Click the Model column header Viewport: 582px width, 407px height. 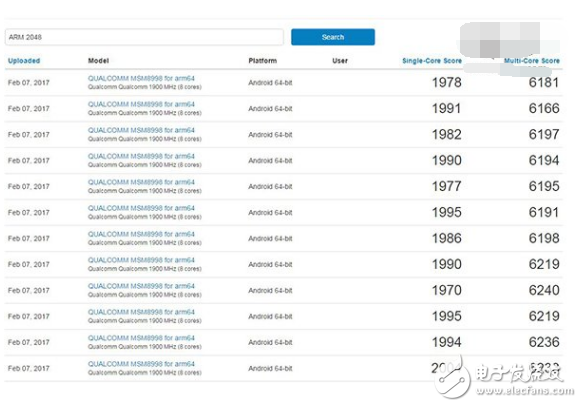[98, 61]
